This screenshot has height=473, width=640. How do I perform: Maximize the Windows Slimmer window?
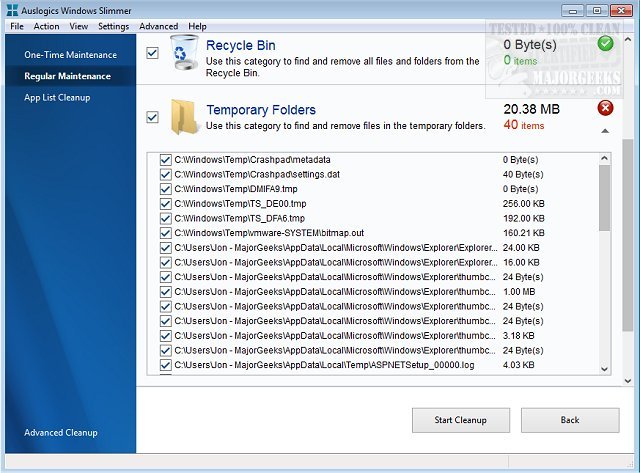point(596,11)
